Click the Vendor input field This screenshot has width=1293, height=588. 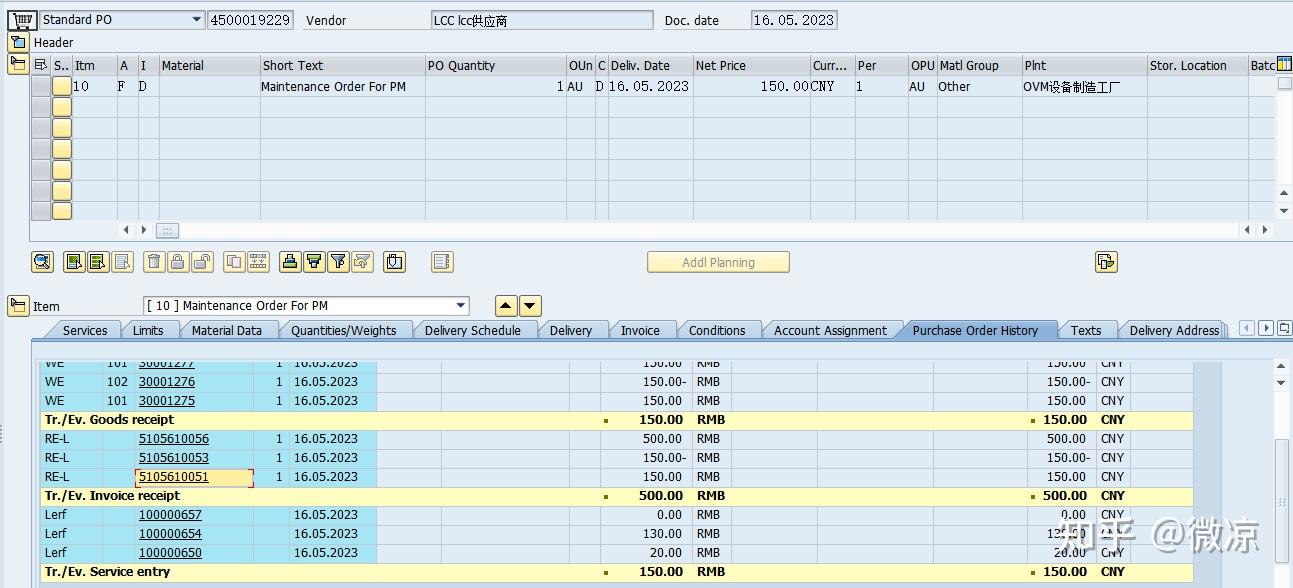540,19
